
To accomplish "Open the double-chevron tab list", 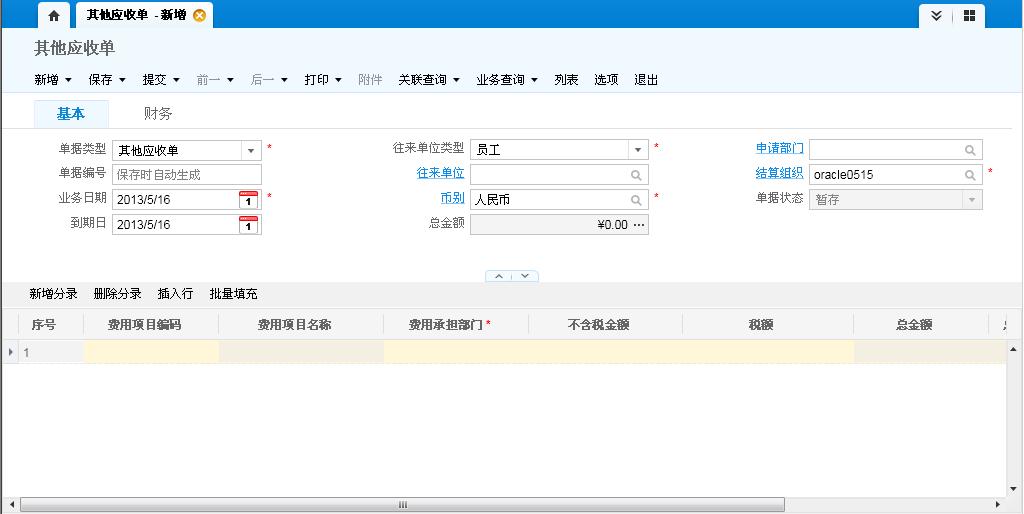I will (x=936, y=16).
